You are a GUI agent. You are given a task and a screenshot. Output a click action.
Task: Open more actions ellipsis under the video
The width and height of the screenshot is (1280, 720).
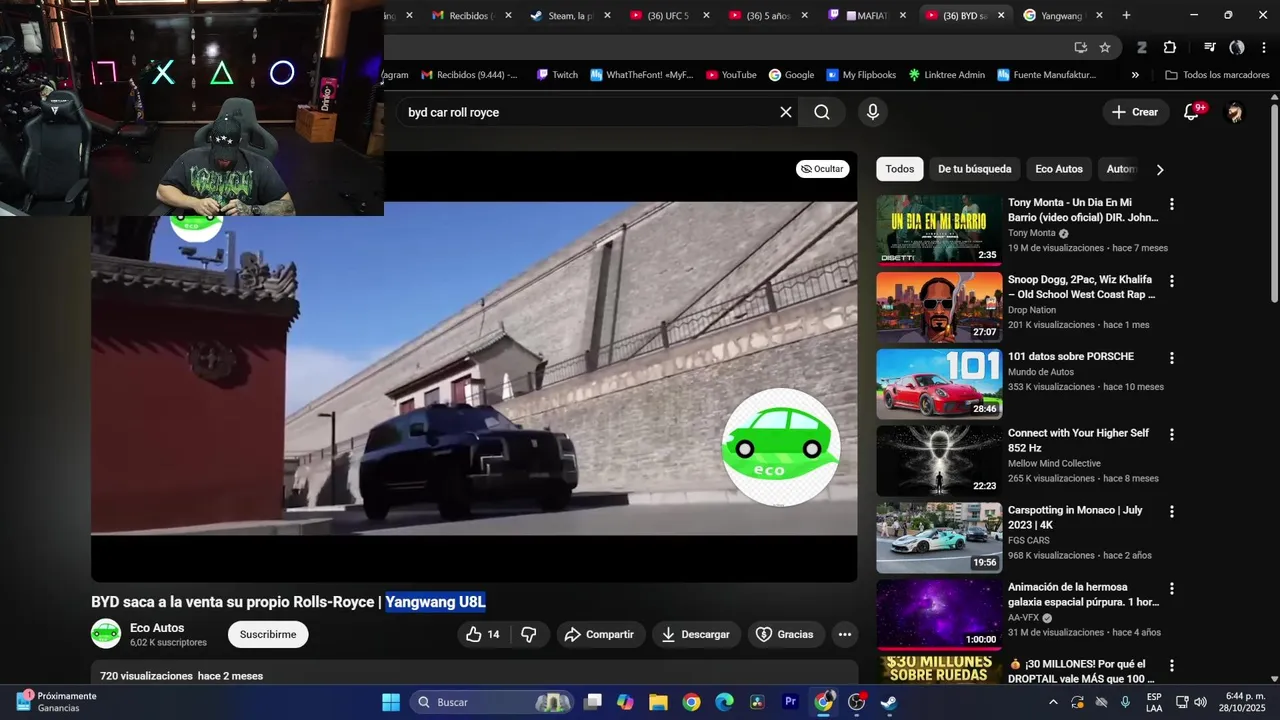pyautogui.click(x=845, y=634)
